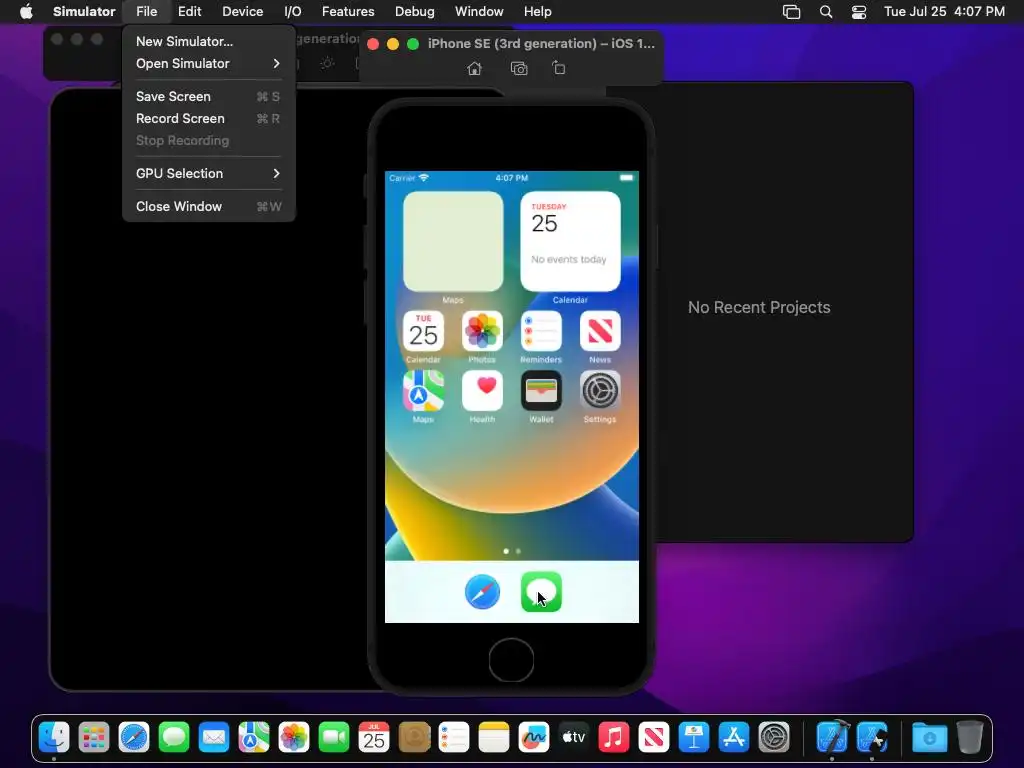Screen dimensions: 1024x768
Task: Open the Edit menu in menu bar
Action: coord(189,11)
